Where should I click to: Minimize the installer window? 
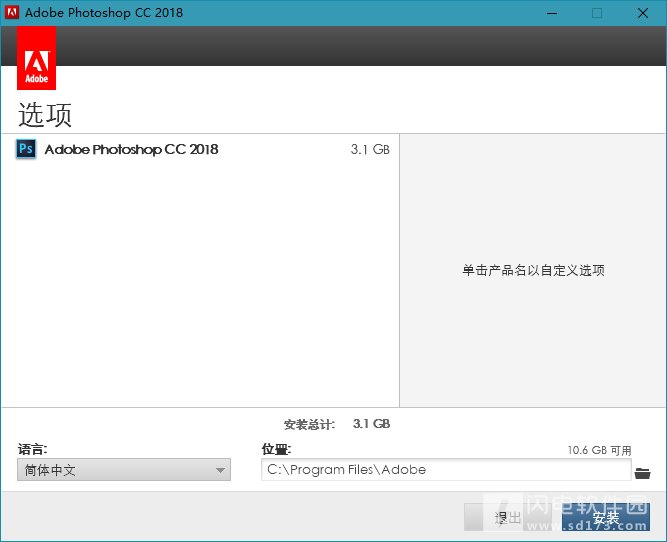pos(552,13)
